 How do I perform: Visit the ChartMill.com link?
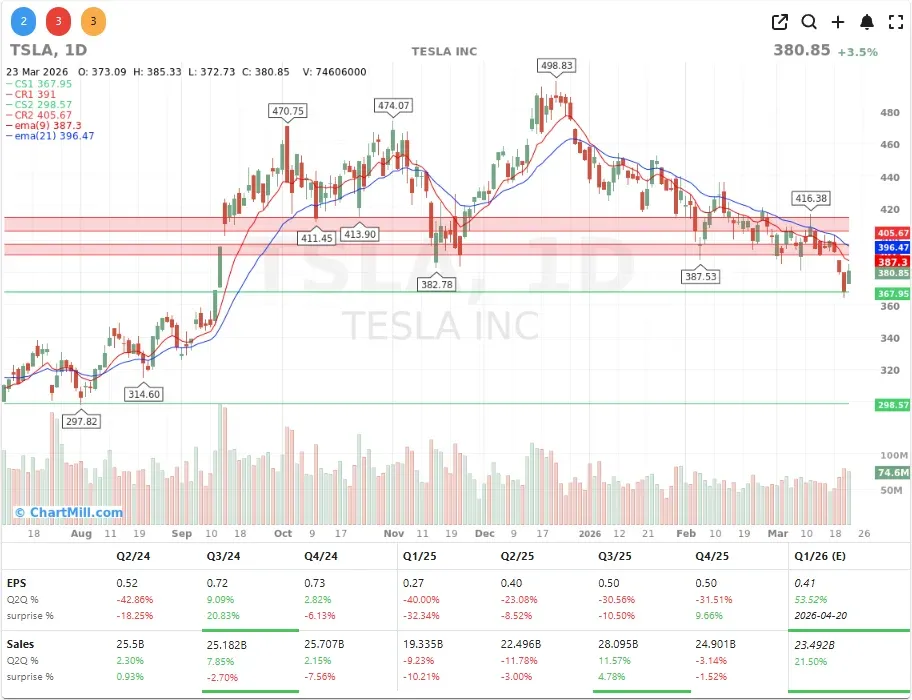tap(72, 513)
